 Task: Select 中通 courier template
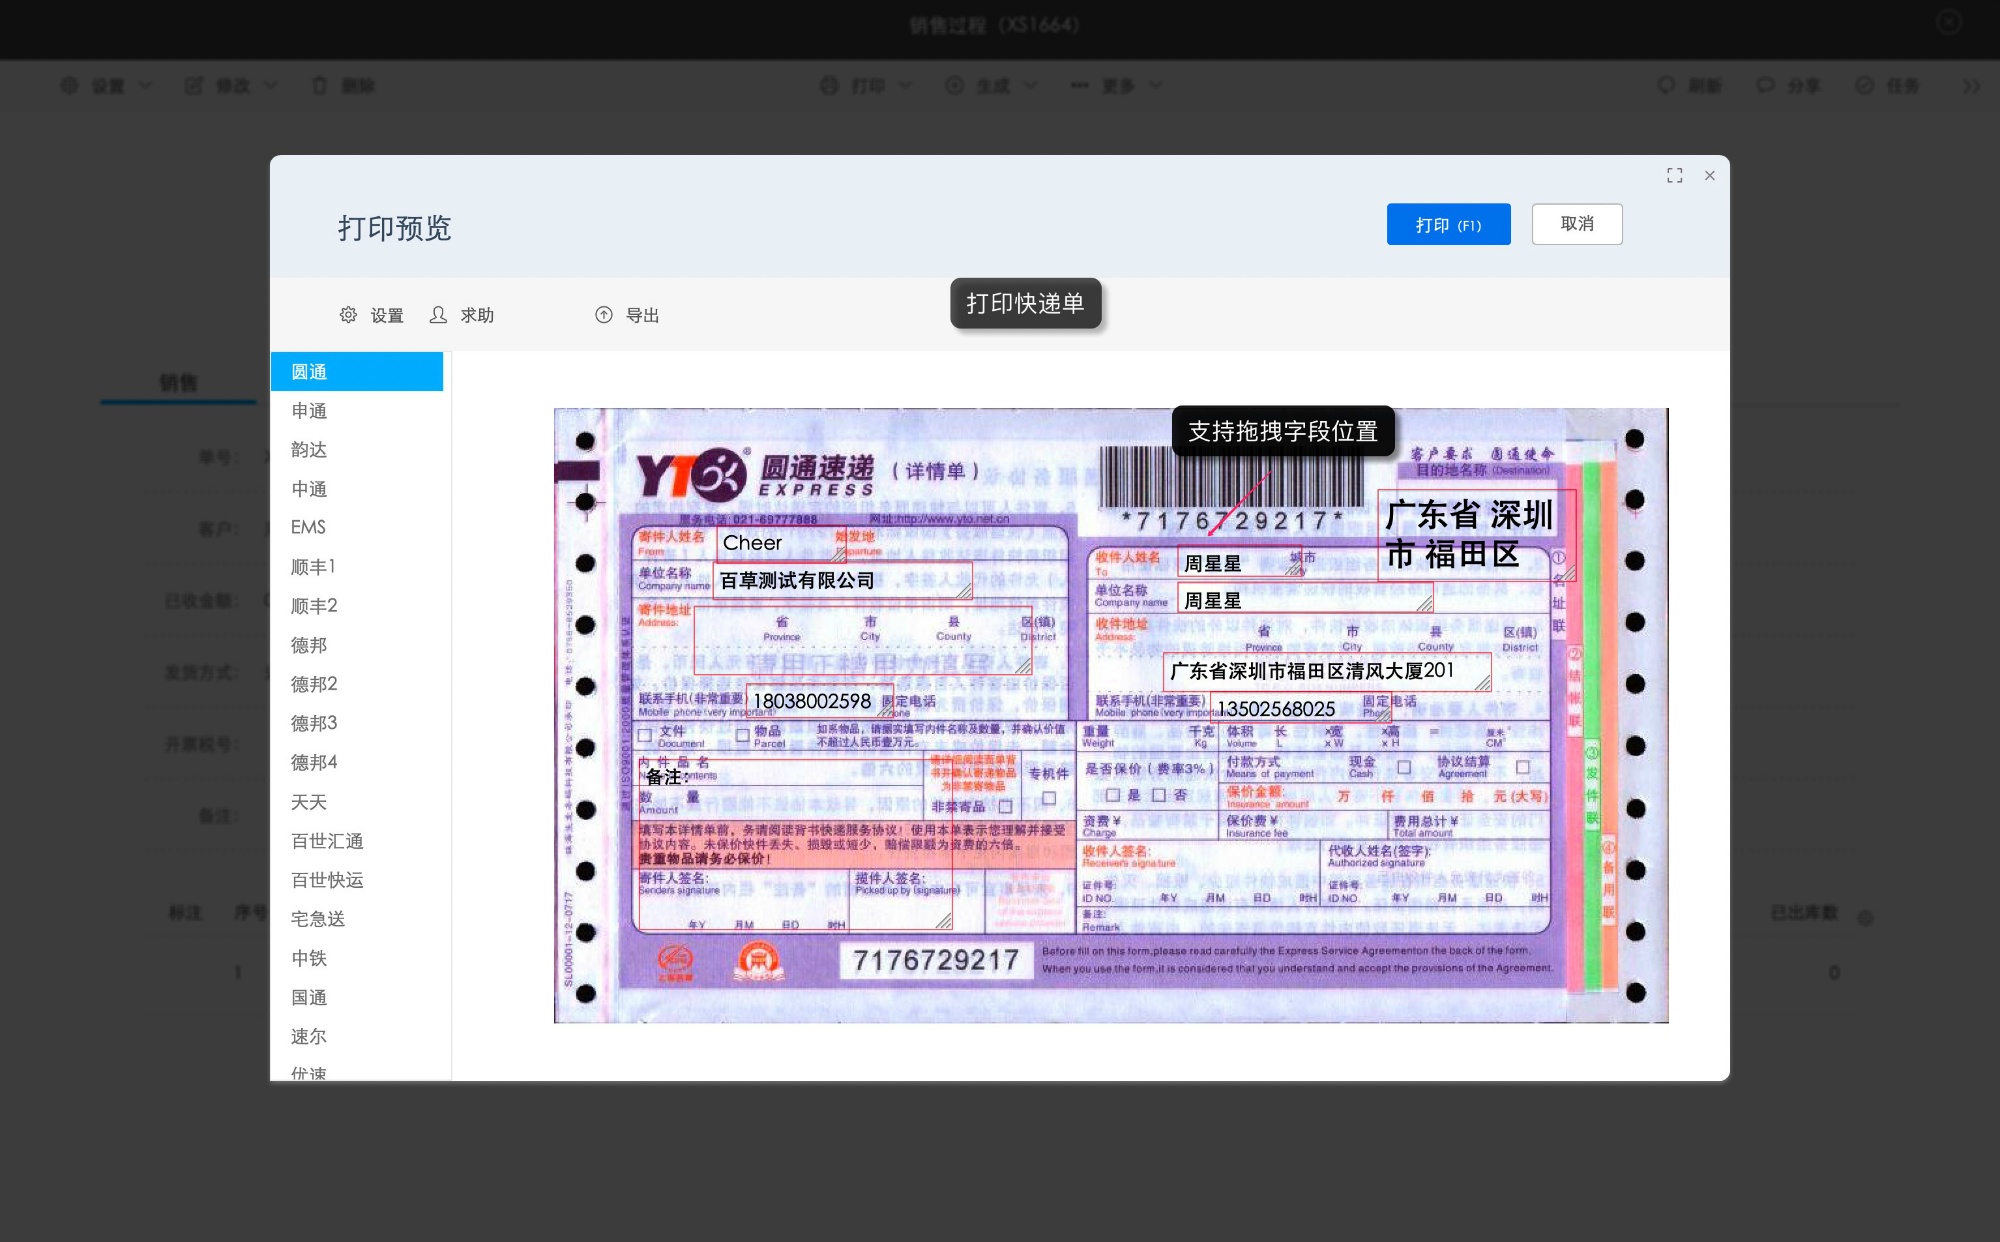[x=357, y=489]
